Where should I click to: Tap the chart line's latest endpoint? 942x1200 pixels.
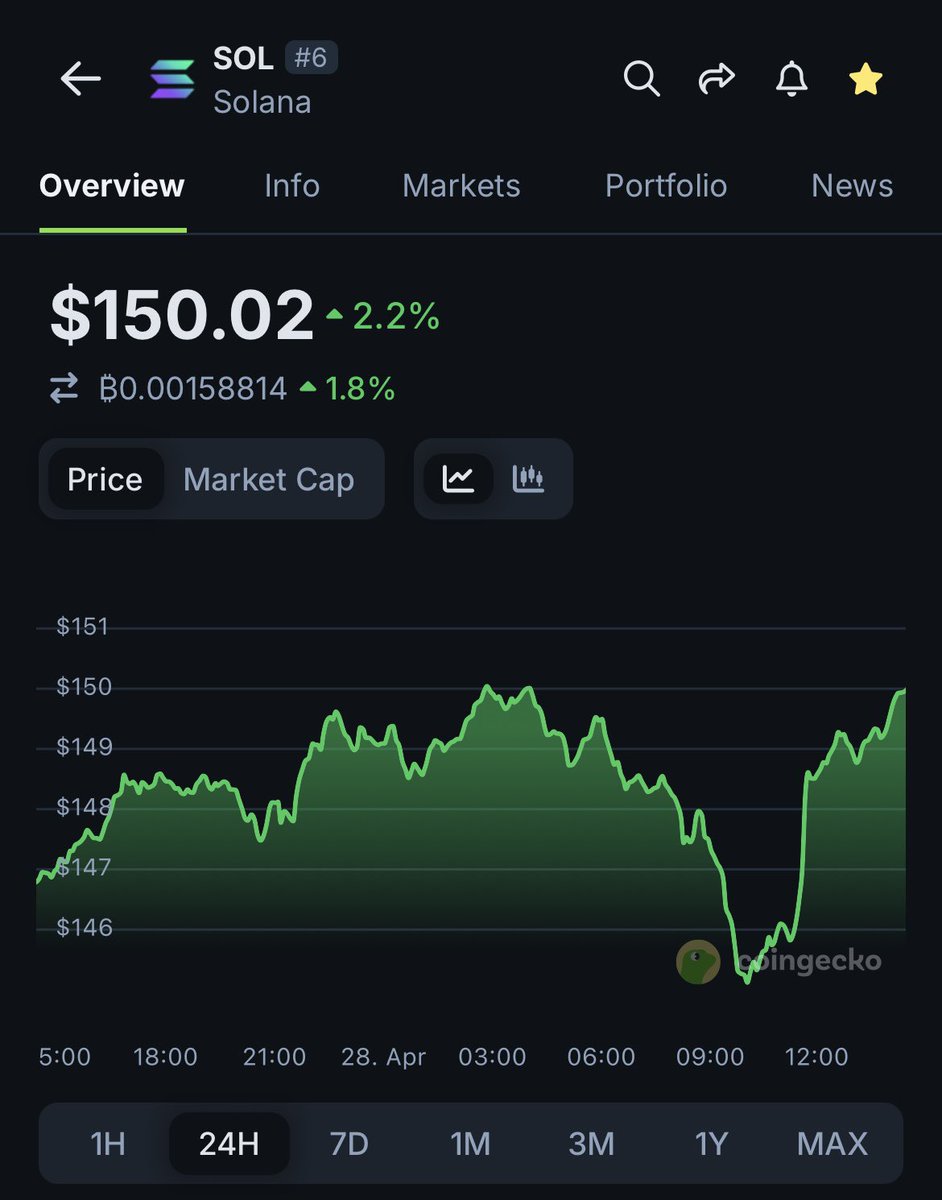(x=903, y=690)
